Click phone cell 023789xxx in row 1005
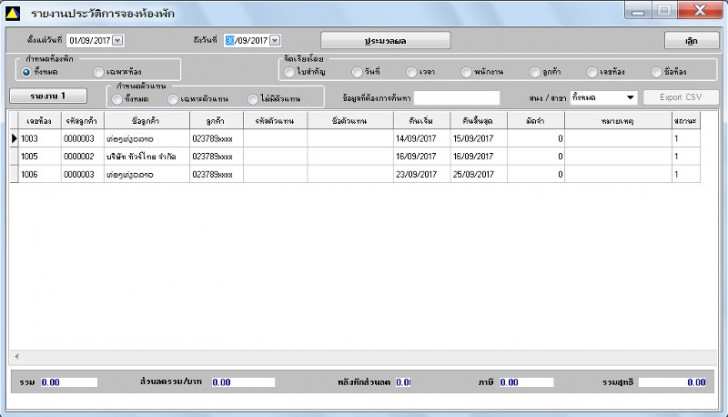Screen dimensions: 728x417 [x=216, y=156]
